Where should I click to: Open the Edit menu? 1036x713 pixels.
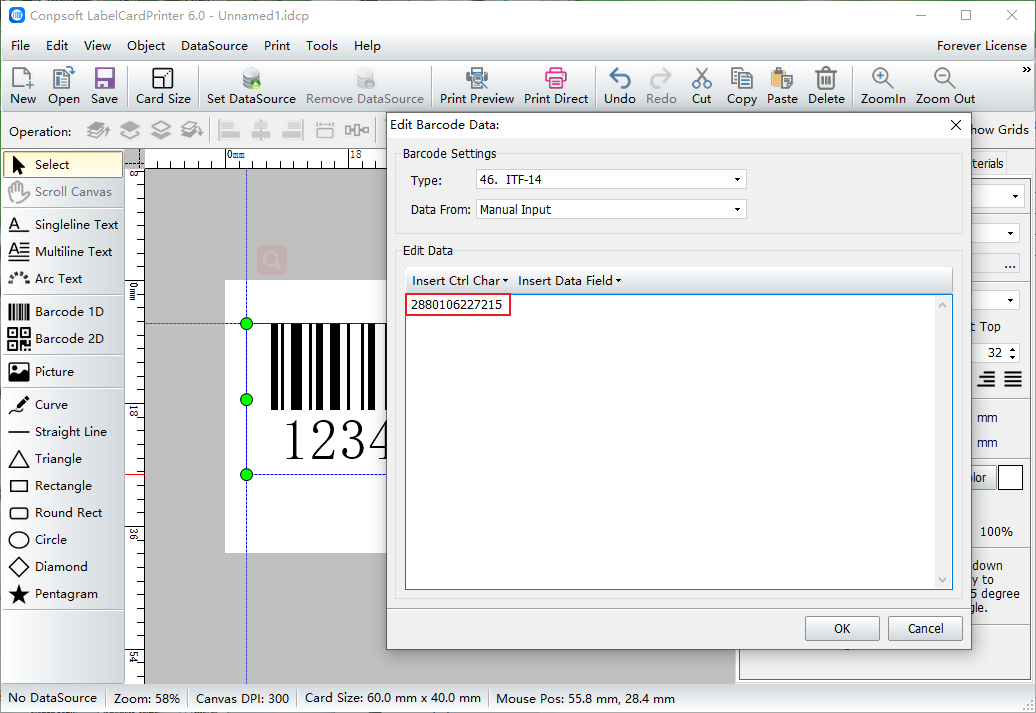[x=57, y=46]
